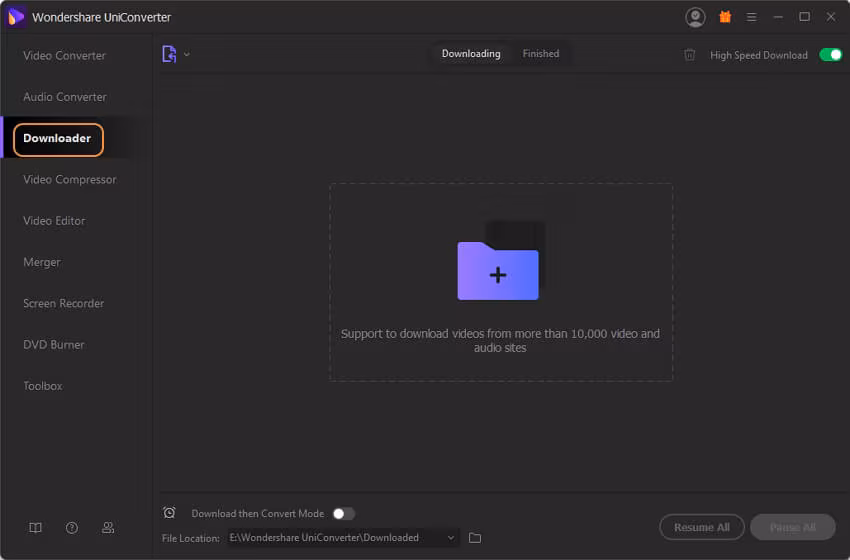Turn off the High Speed Download toggle
The height and width of the screenshot is (560, 850).
click(x=830, y=55)
